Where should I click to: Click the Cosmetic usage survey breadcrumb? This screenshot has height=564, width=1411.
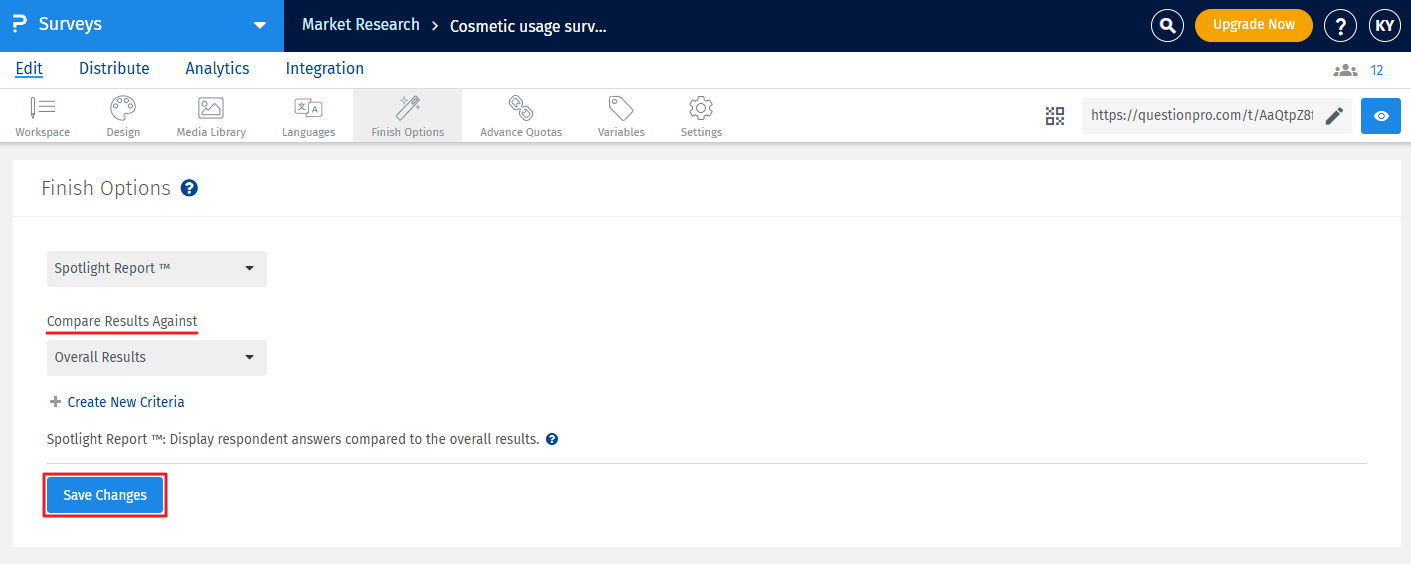click(528, 26)
